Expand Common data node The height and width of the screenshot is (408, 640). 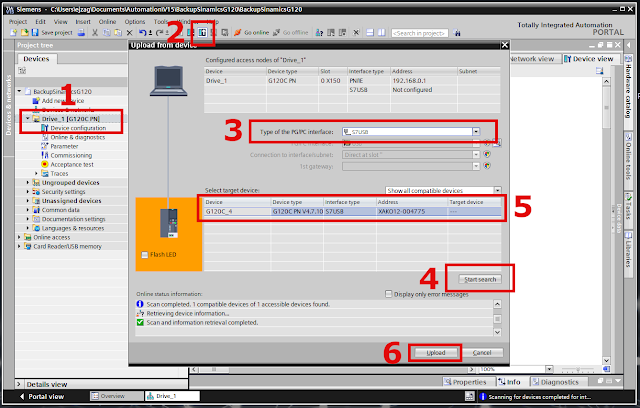point(28,210)
